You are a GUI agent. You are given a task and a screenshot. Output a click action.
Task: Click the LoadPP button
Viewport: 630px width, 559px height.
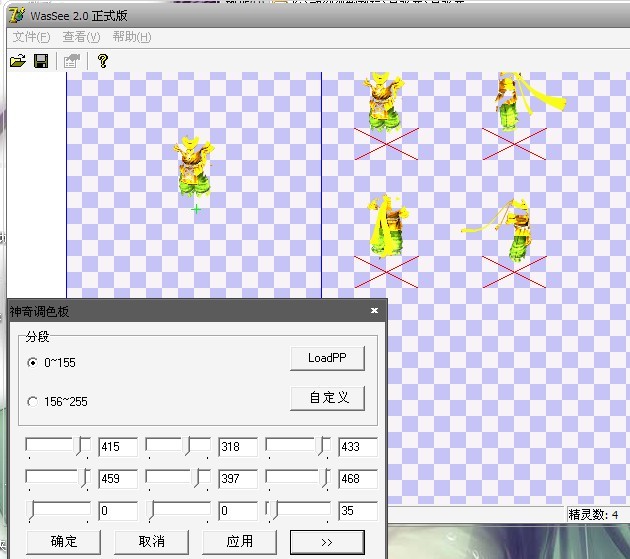(327, 358)
